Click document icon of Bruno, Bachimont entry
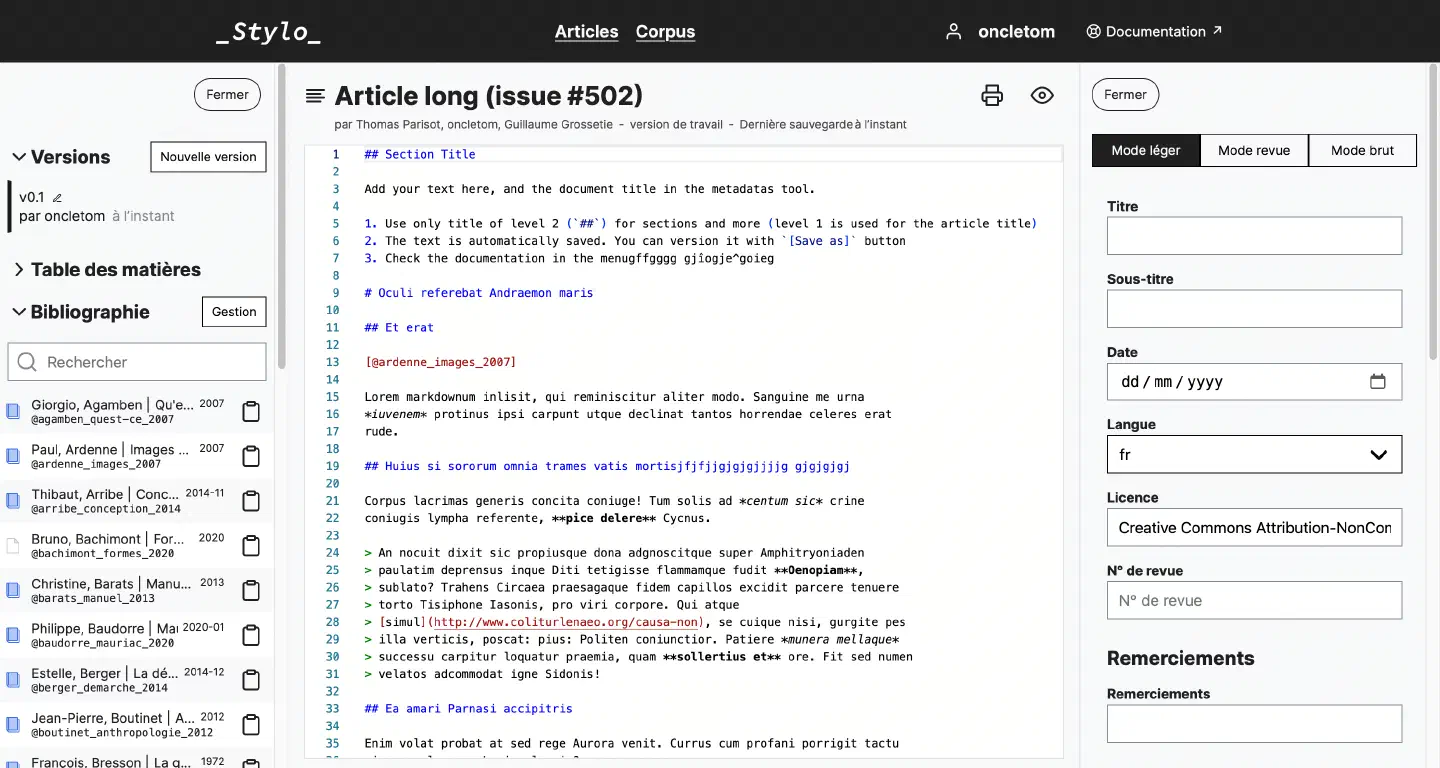 tap(13, 546)
